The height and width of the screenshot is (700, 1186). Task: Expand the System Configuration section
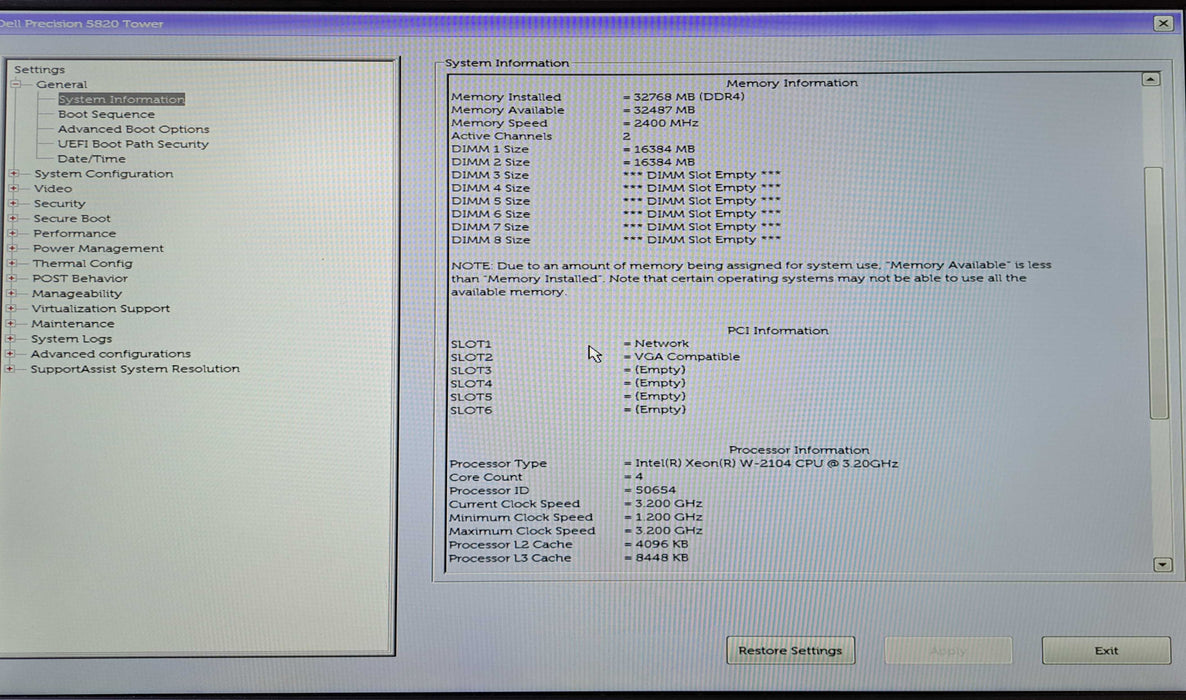tap(14, 173)
